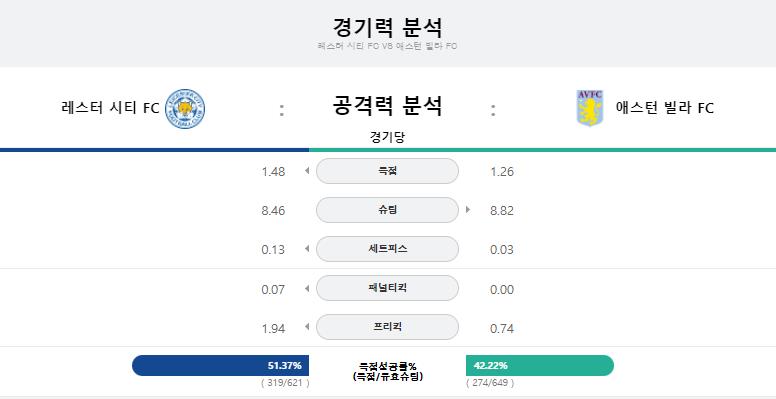Click the 공격력 분석 section heading

tap(387, 106)
